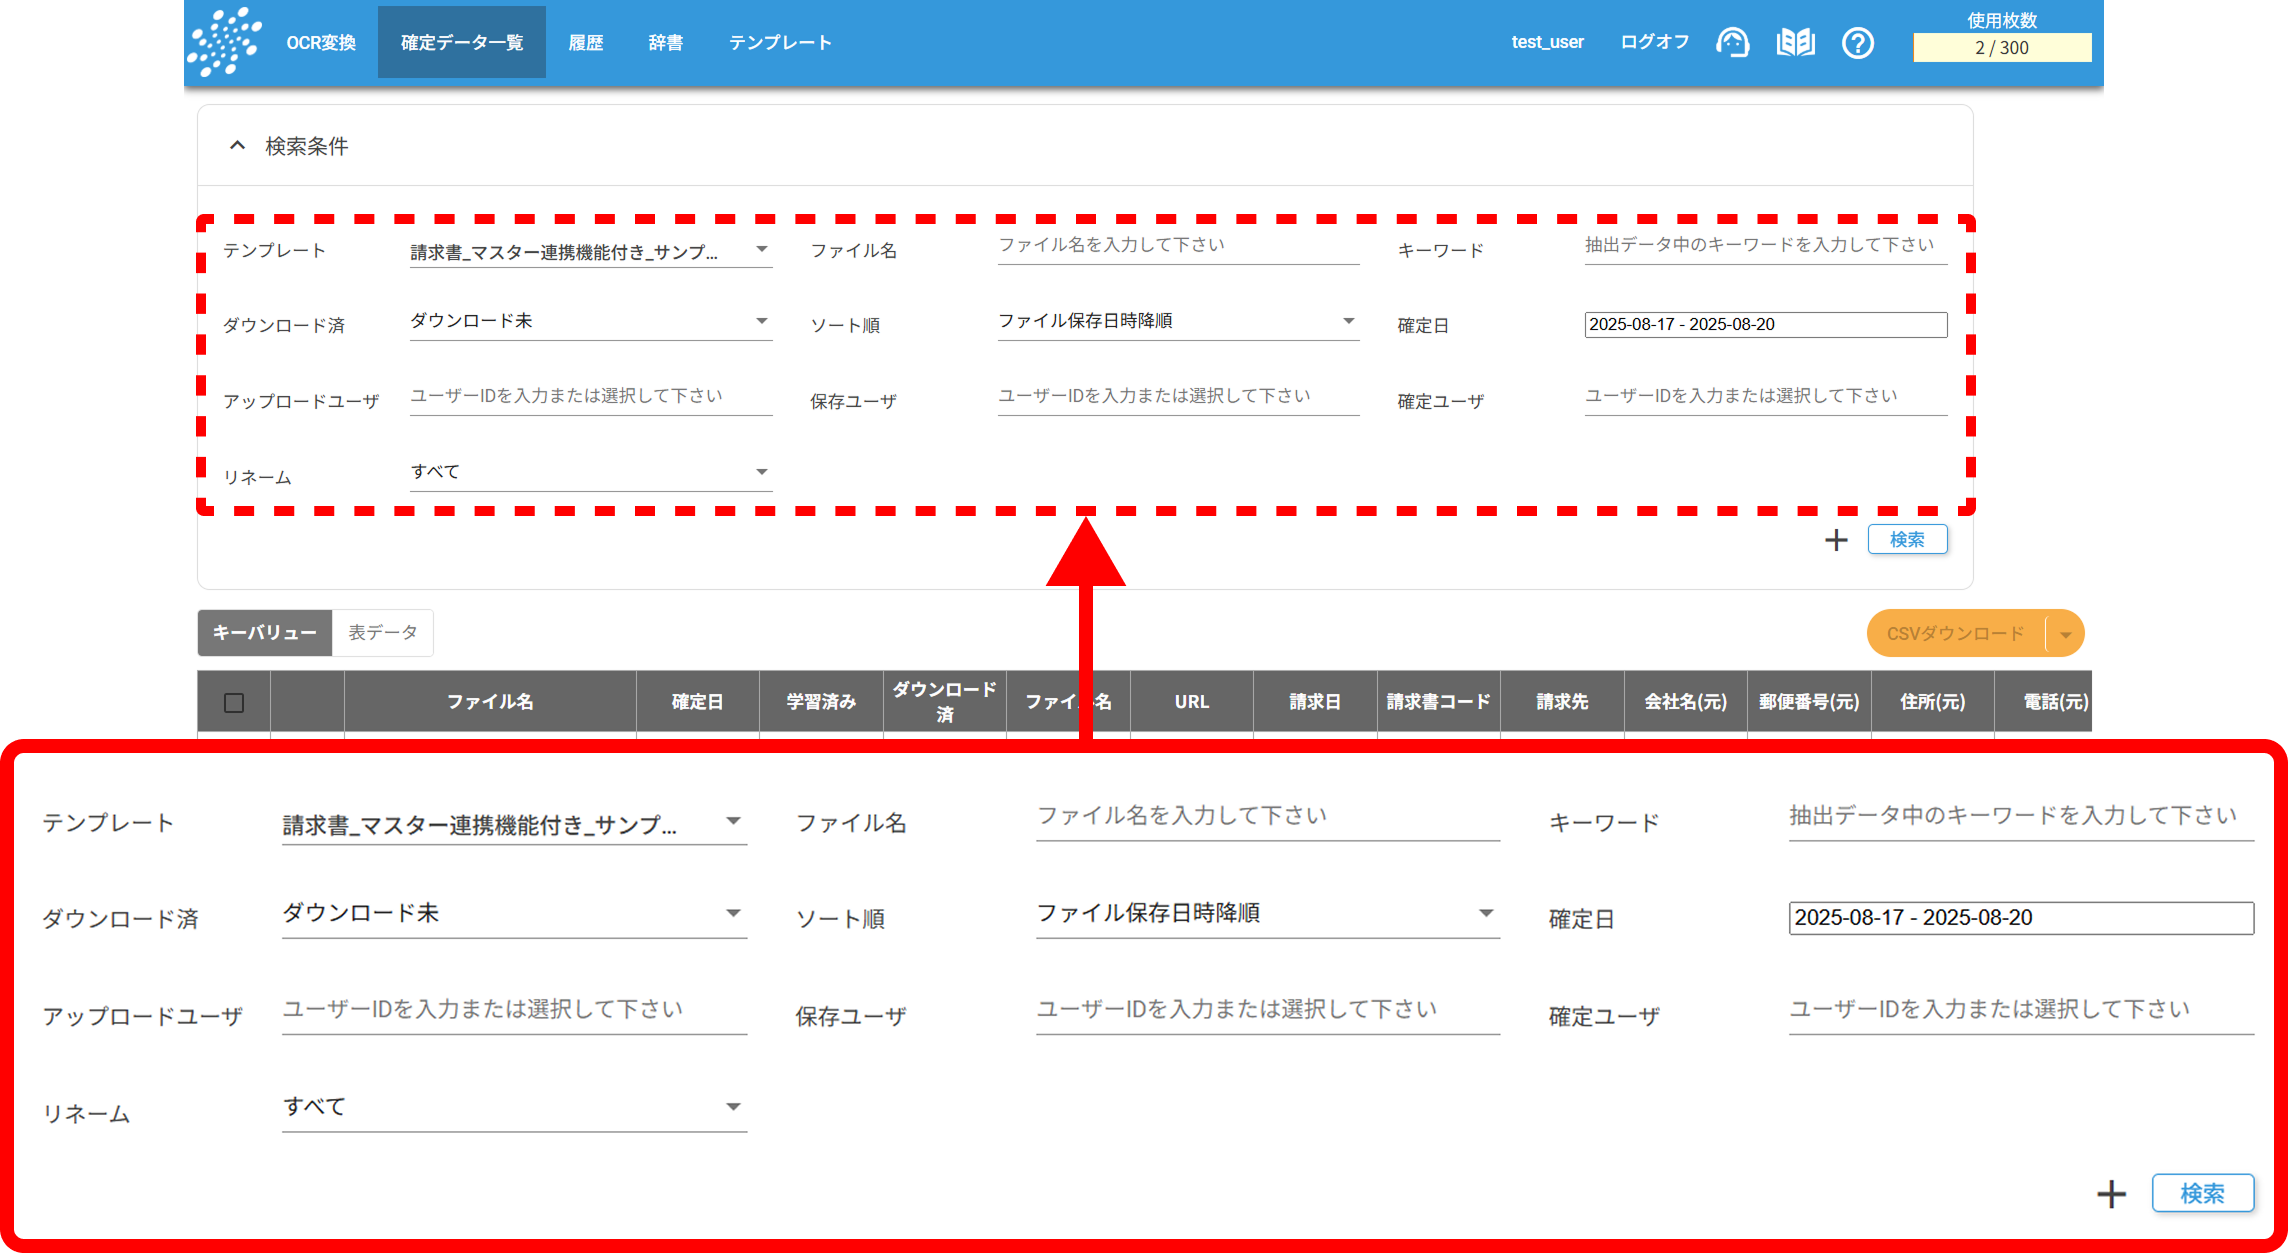The height and width of the screenshot is (1253, 2288).
Task: Click the 電話(元) column header
Action: [x=2044, y=702]
